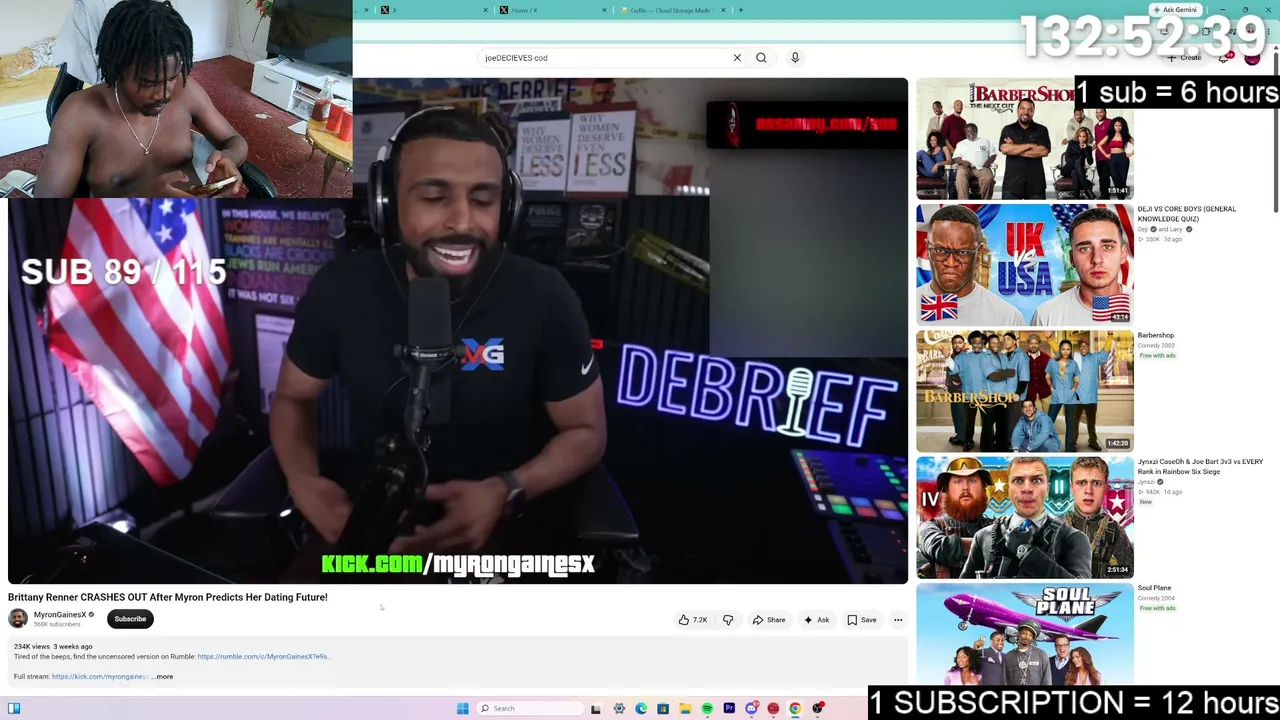The height and width of the screenshot is (720, 1280).
Task: Open DEJI VS CORE BOYS video title
Action: [1187, 214]
